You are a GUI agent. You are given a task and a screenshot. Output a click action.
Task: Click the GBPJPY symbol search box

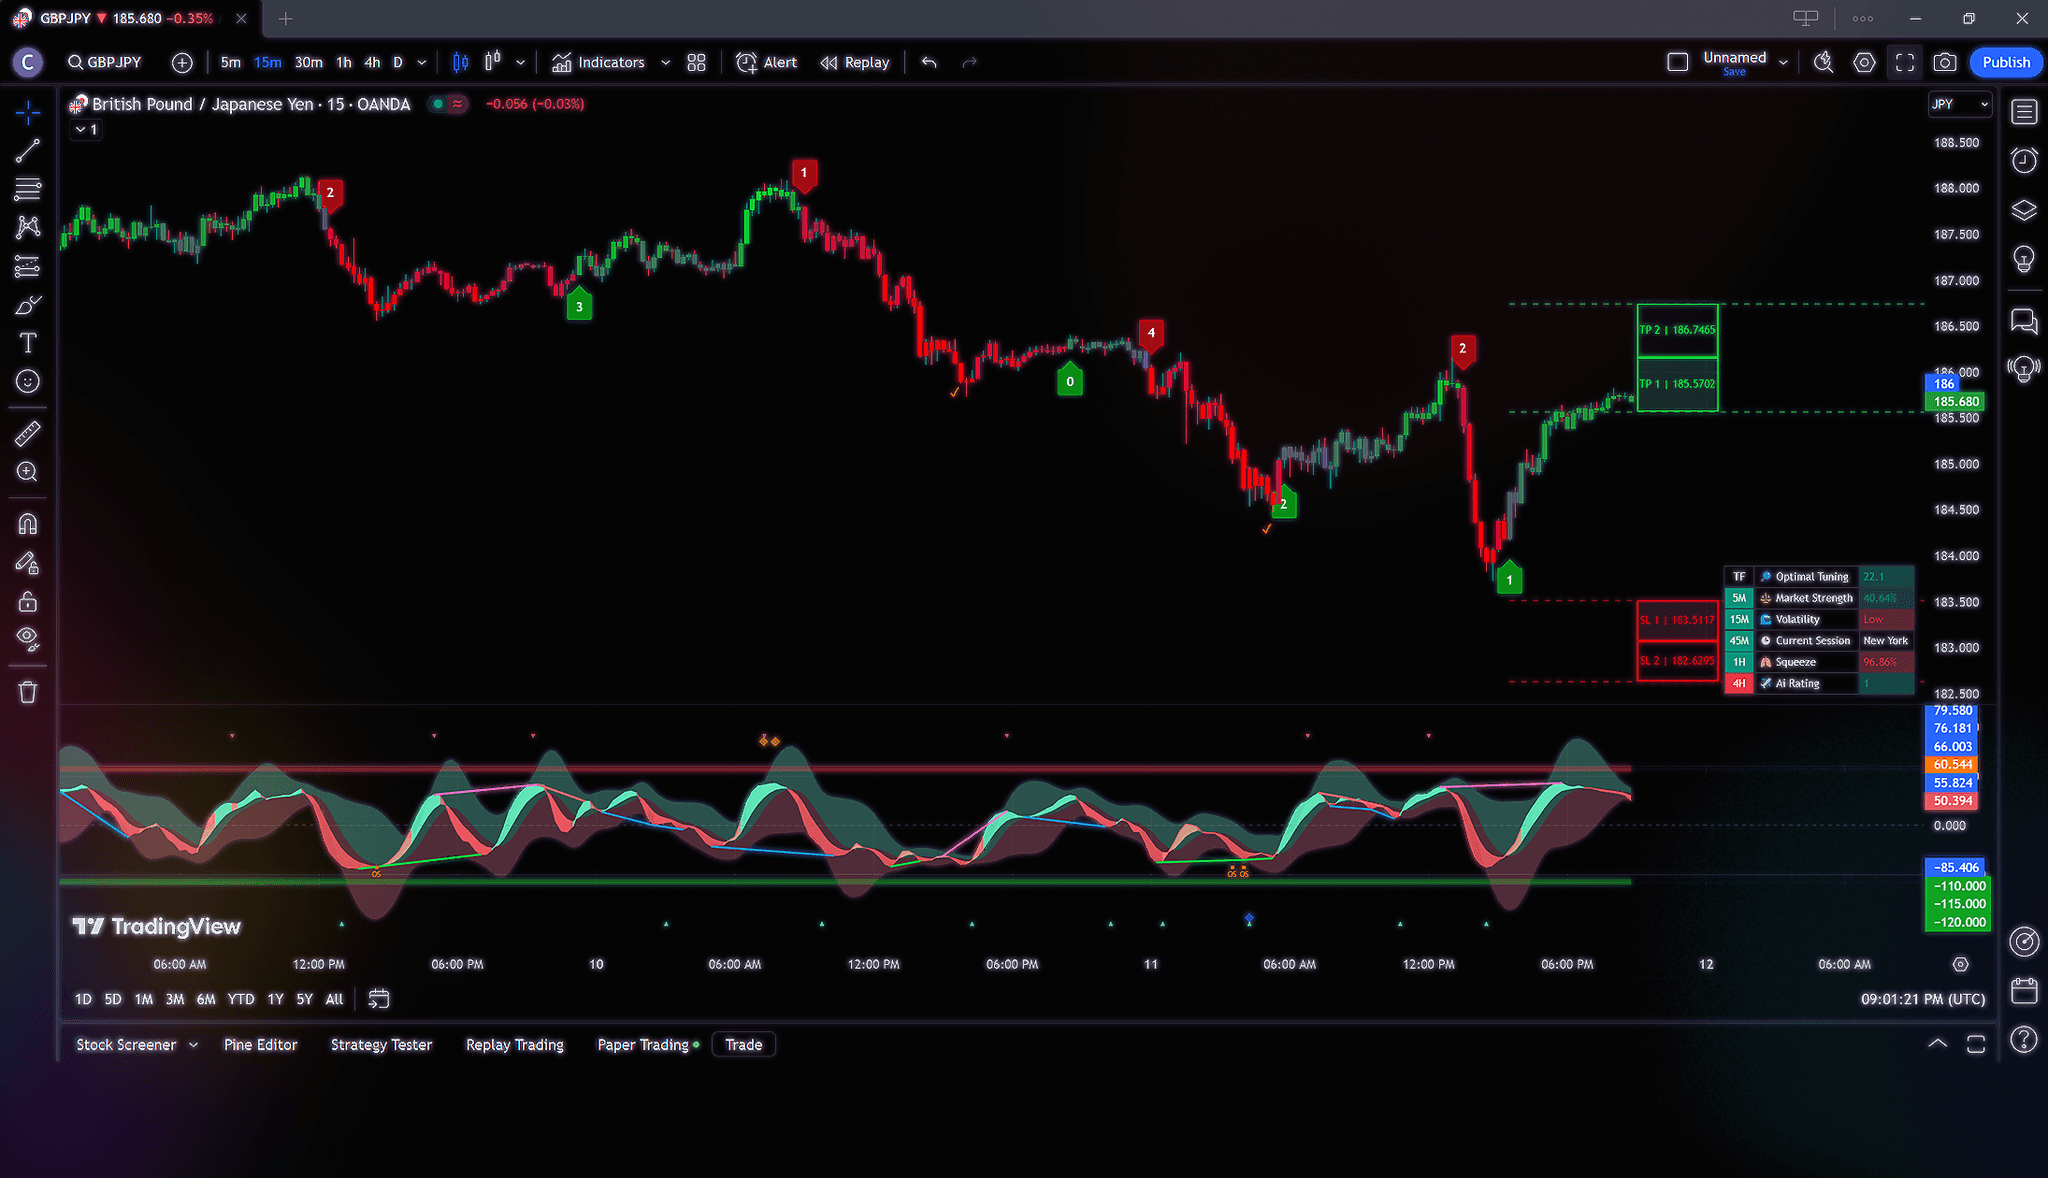pos(105,62)
